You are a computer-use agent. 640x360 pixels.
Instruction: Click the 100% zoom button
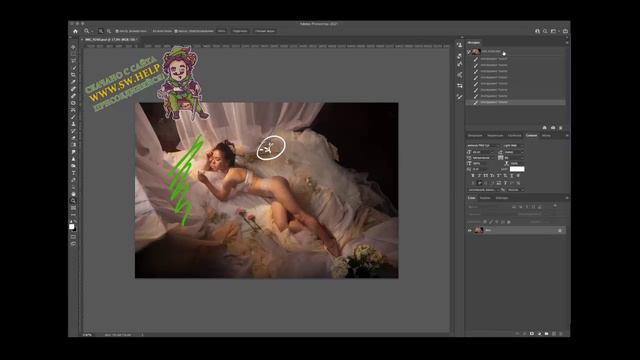pyautogui.click(x=222, y=31)
